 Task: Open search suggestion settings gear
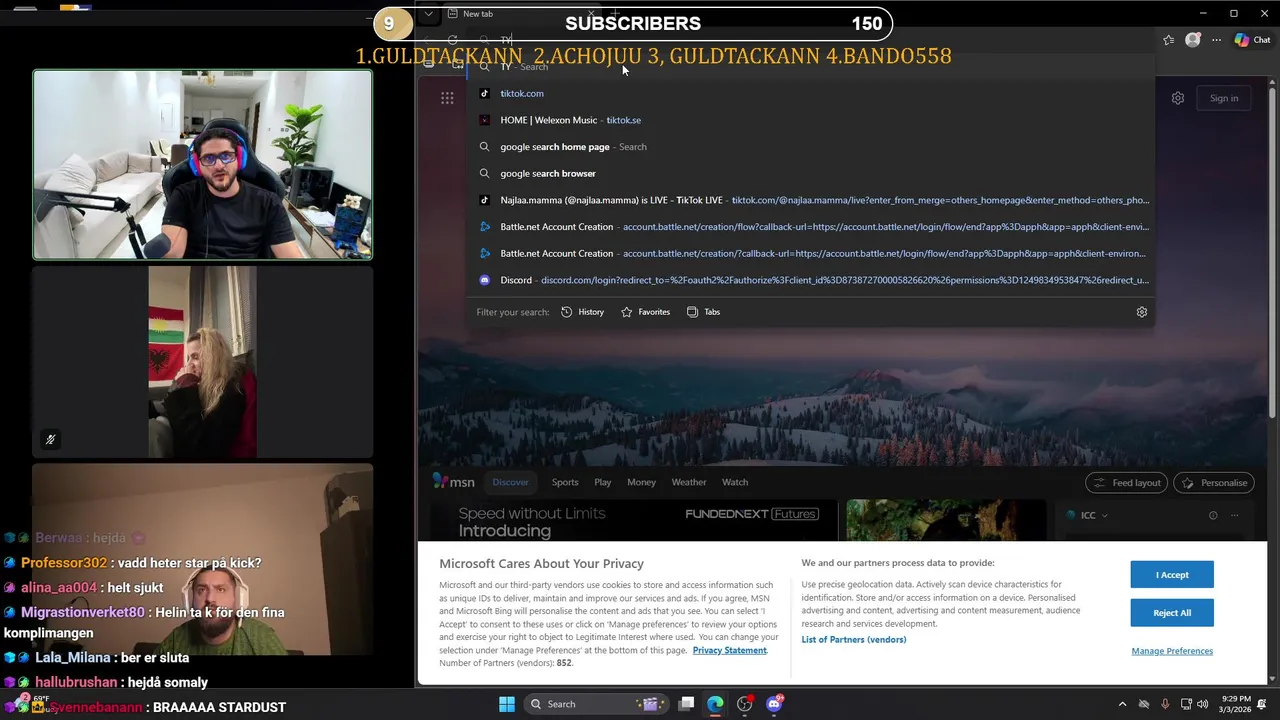(x=1141, y=312)
